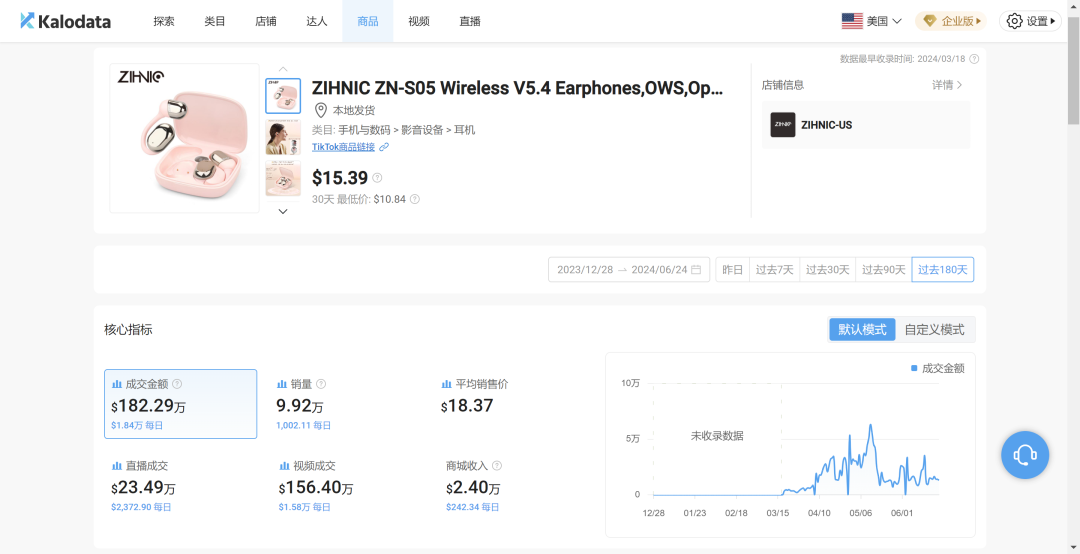Open store 详情 chevron link
Viewport: 1080px width, 554px height.
click(x=948, y=85)
